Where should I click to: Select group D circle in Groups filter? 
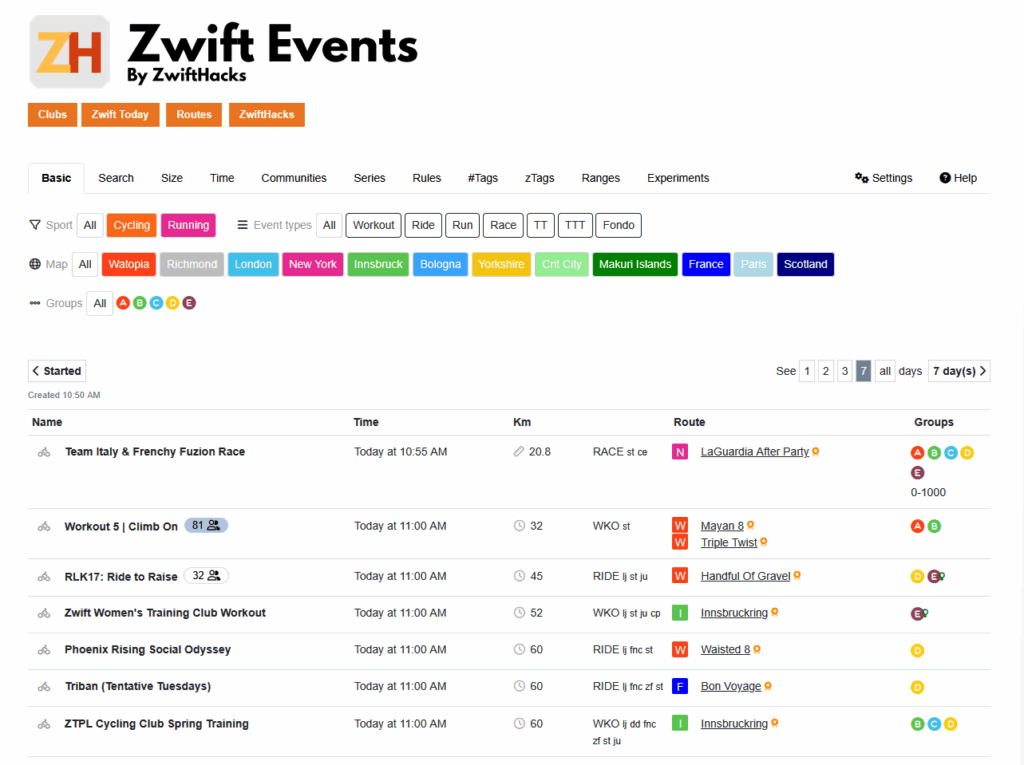172,303
